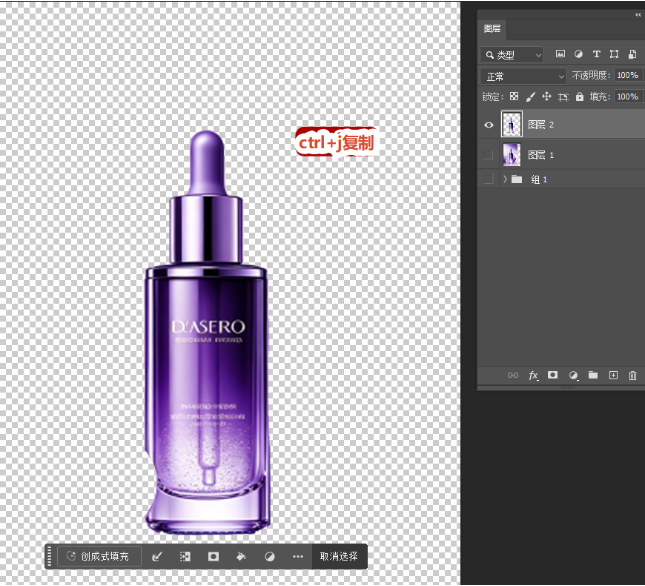
Task: Hide 图层 2 with eye icon
Action: pos(489,125)
